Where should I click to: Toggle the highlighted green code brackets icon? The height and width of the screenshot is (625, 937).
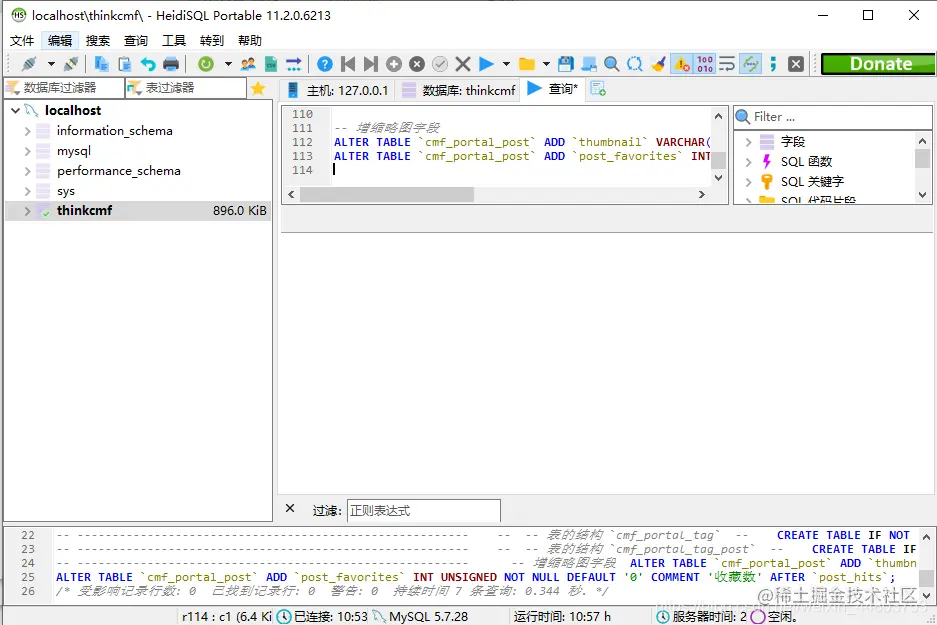(x=751, y=63)
